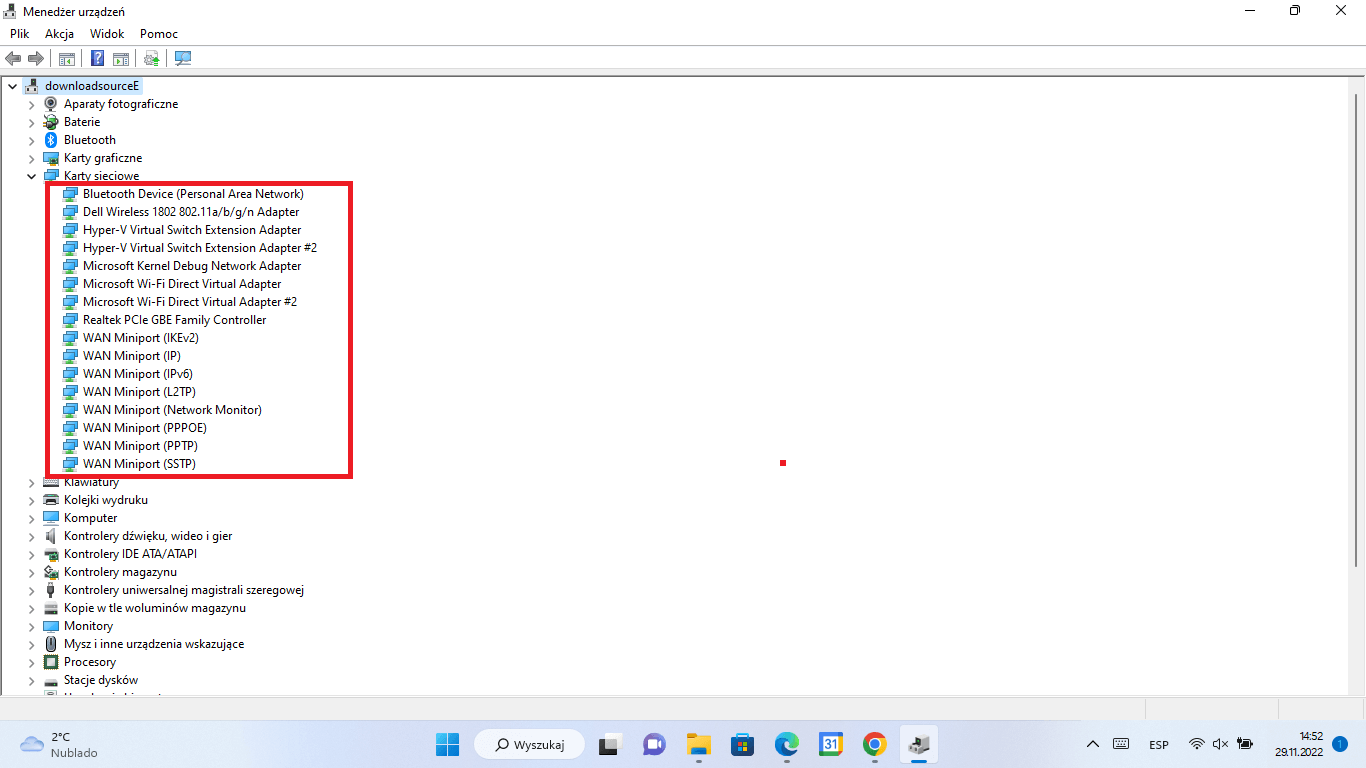This screenshot has width=1366, height=768.
Task: Toggle the console tree pane toolbar icon
Action: (67, 58)
